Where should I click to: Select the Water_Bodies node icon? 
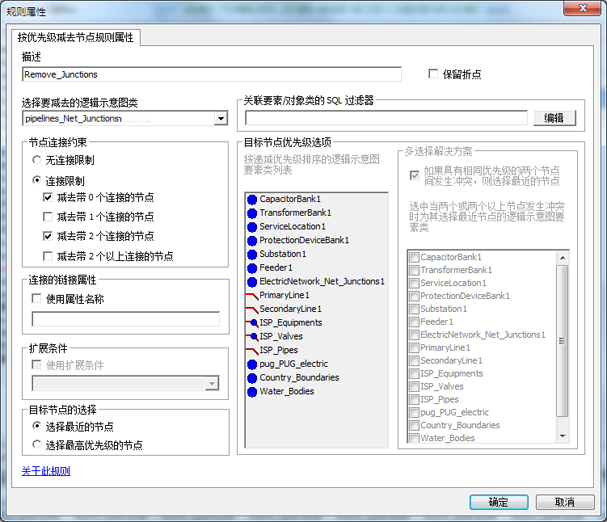click(251, 392)
